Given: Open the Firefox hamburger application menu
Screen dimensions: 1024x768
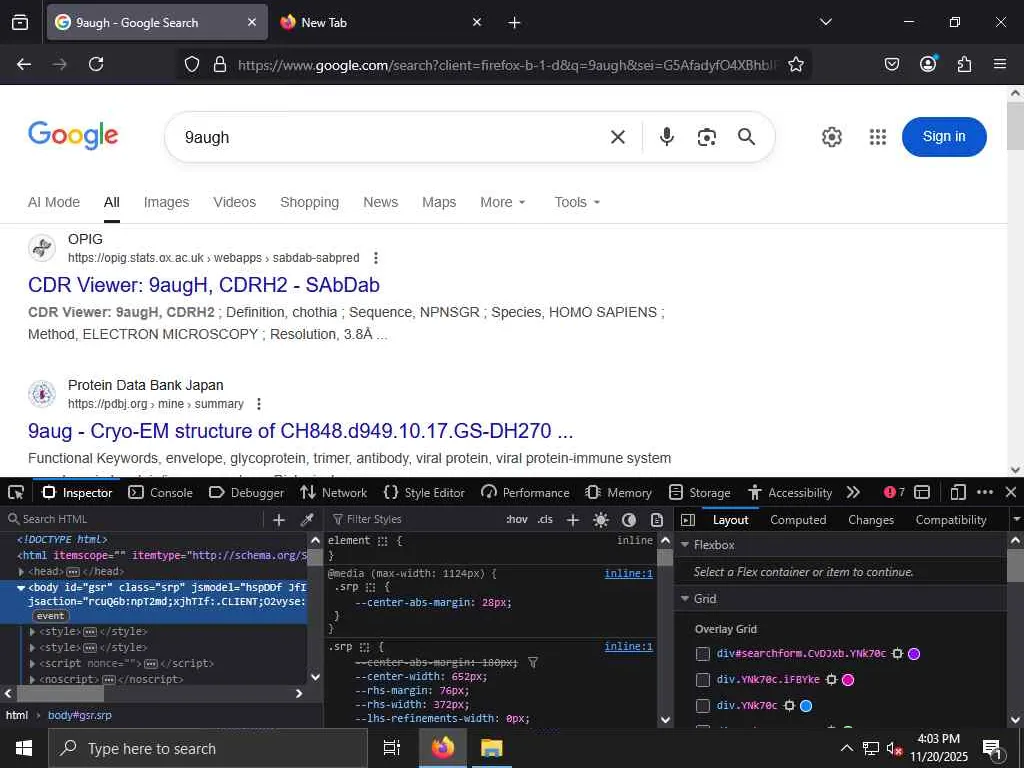Looking at the screenshot, I should click(x=1000, y=64).
